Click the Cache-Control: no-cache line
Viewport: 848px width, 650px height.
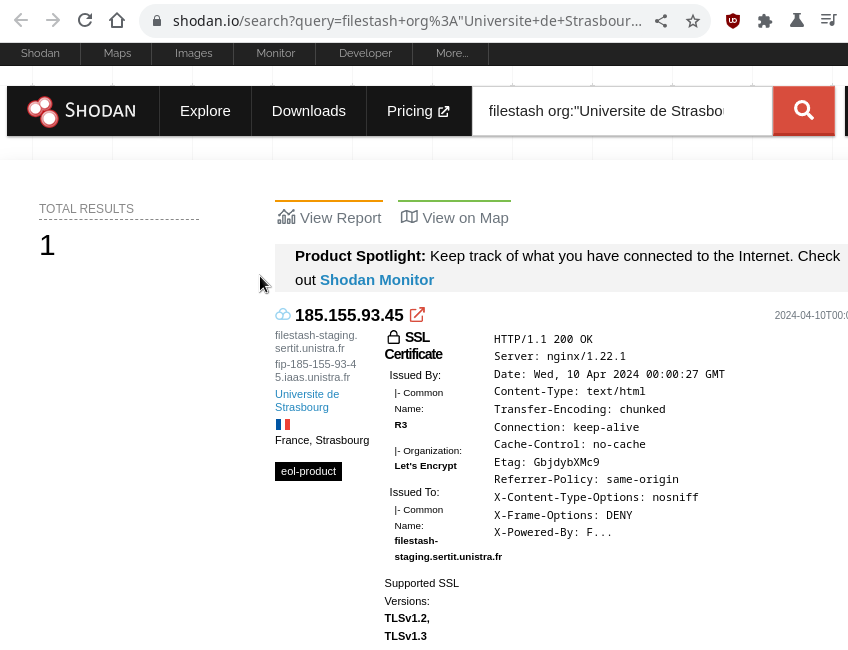(x=569, y=445)
